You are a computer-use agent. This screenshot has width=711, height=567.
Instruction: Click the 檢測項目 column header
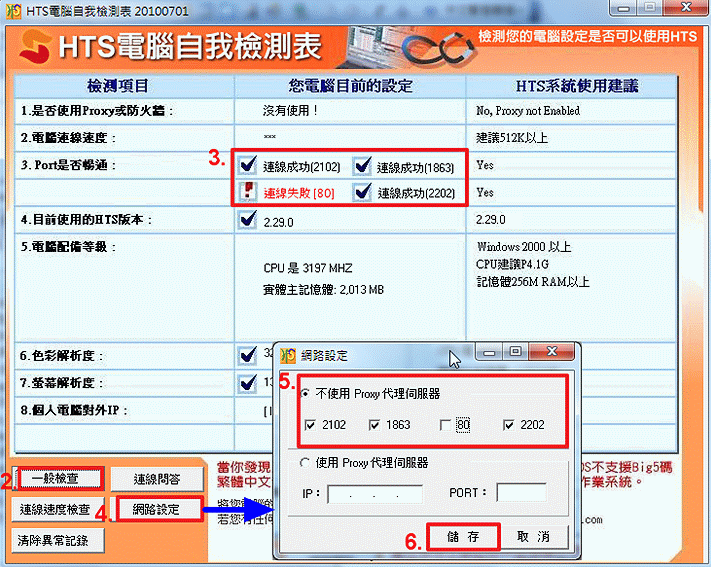[117, 86]
